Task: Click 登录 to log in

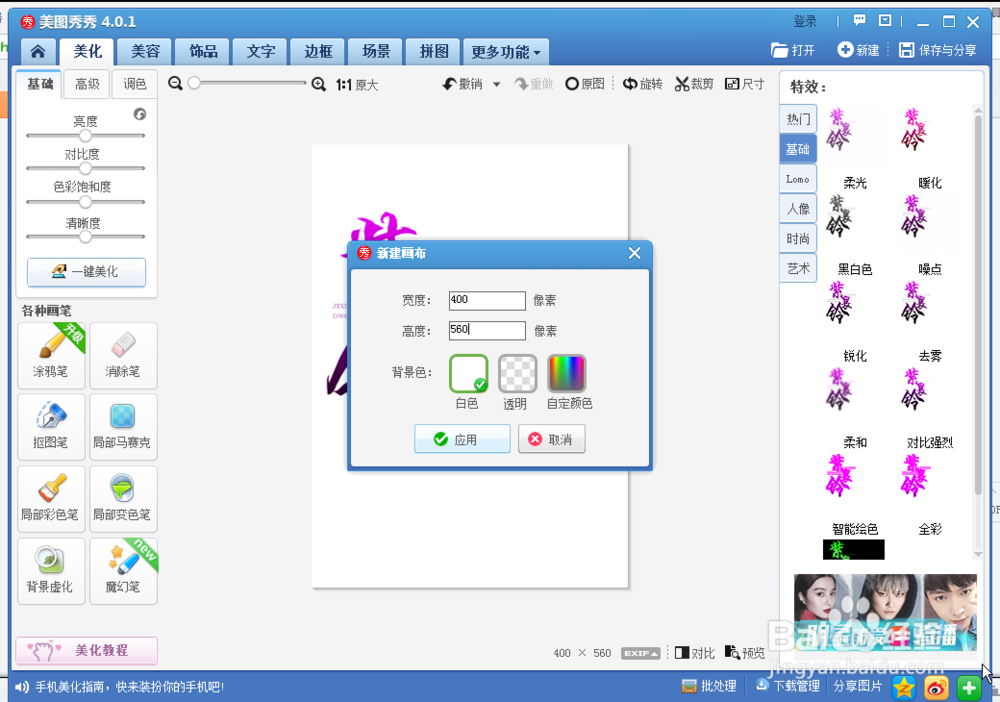Action: [805, 21]
